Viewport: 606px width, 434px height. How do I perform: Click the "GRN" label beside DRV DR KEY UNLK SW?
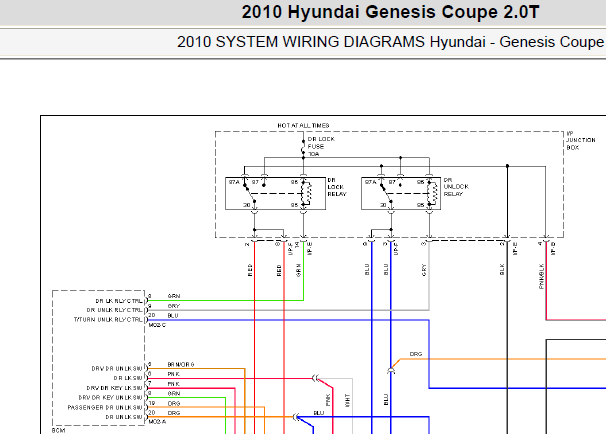click(x=174, y=393)
